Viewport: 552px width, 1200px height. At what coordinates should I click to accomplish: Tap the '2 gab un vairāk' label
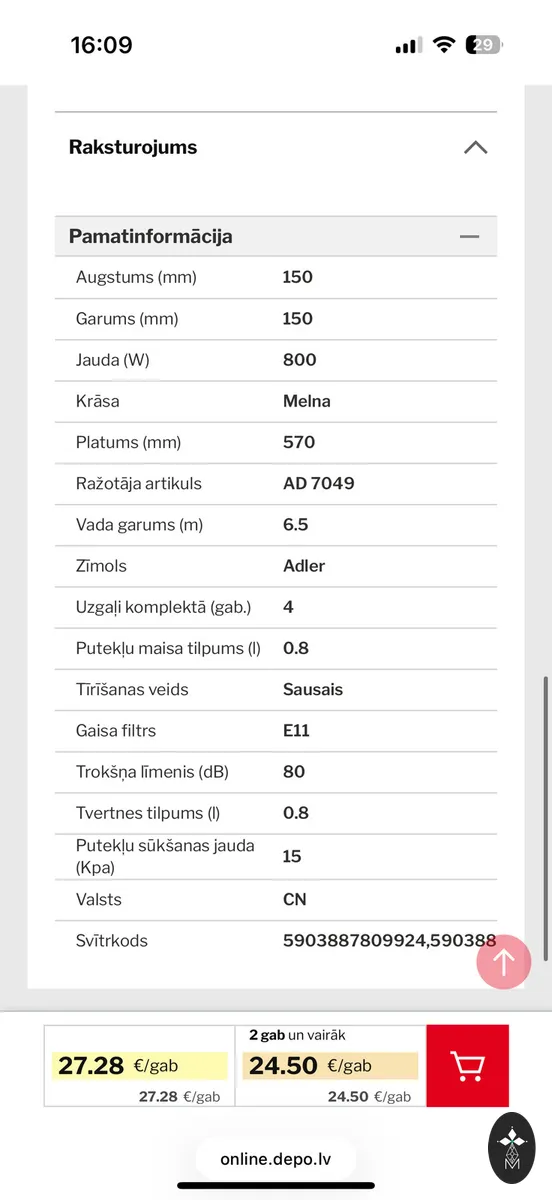(297, 1035)
